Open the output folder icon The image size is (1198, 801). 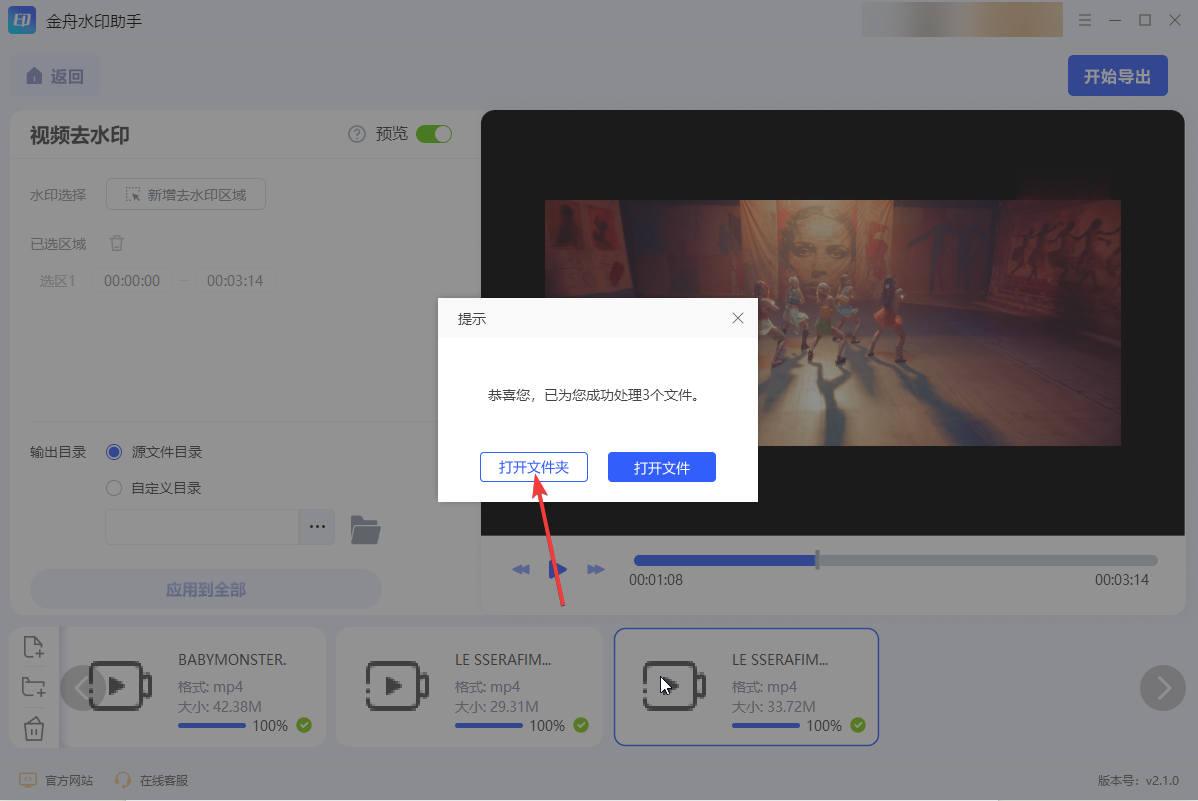coord(365,529)
